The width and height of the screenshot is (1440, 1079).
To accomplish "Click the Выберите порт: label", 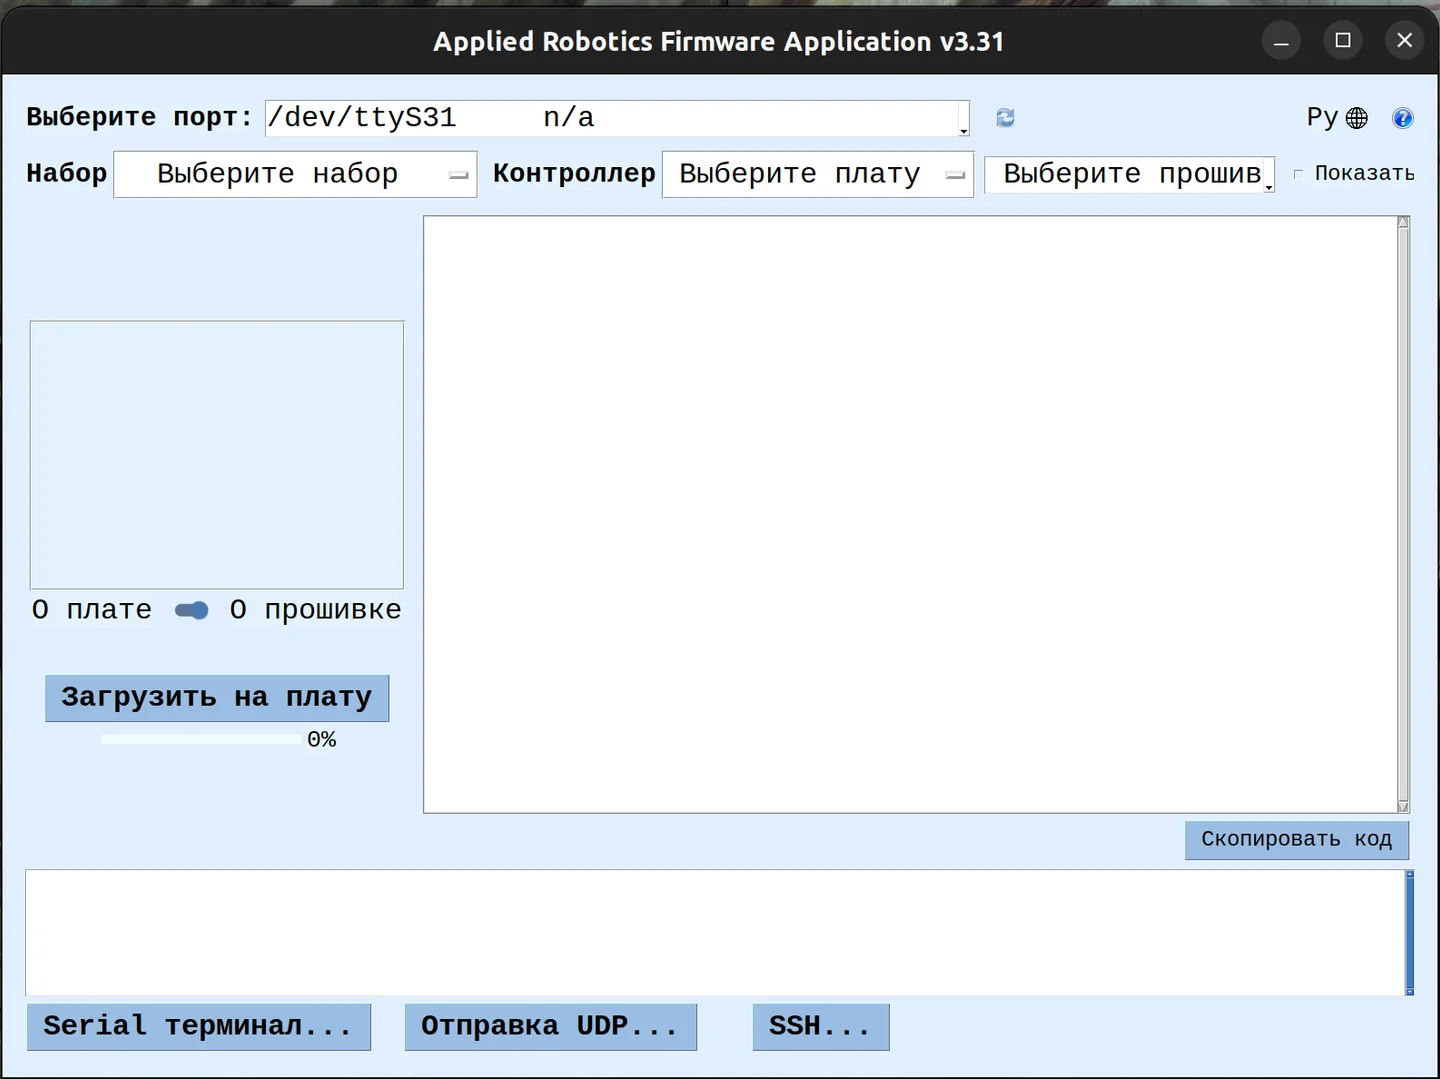I will pos(139,118).
